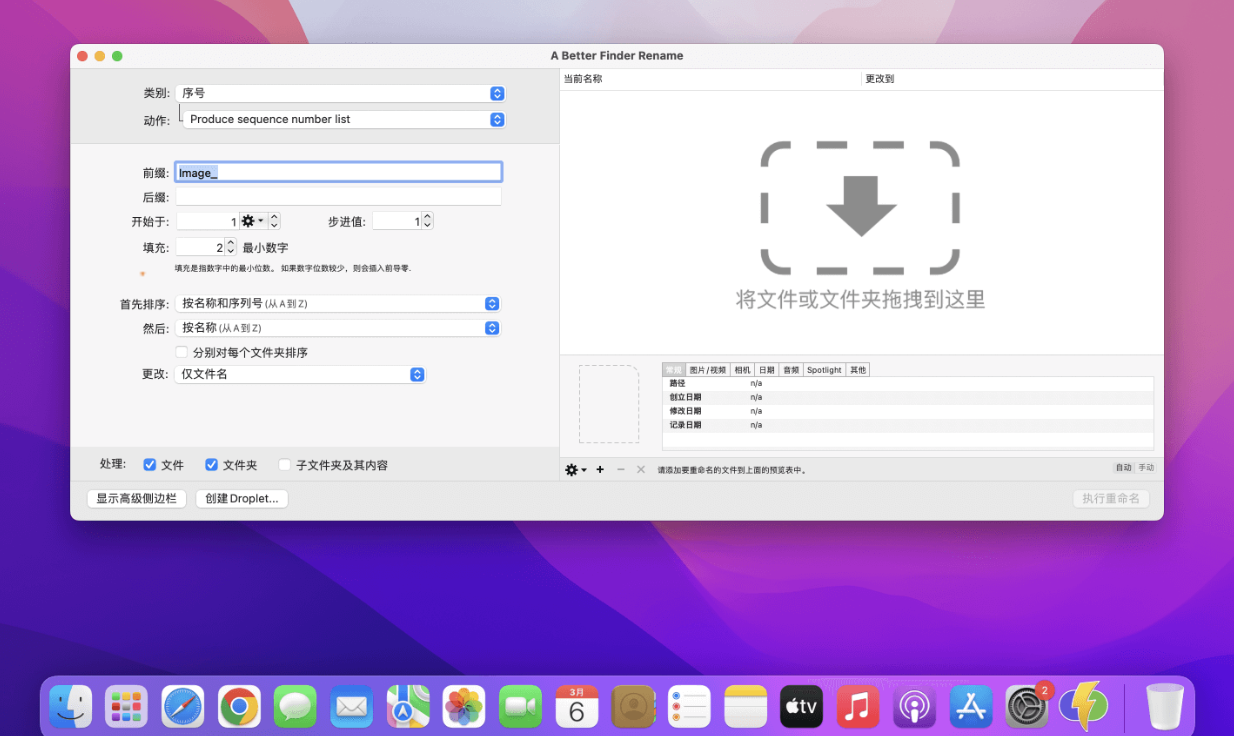Select the 路径 metadata row

[908, 383]
